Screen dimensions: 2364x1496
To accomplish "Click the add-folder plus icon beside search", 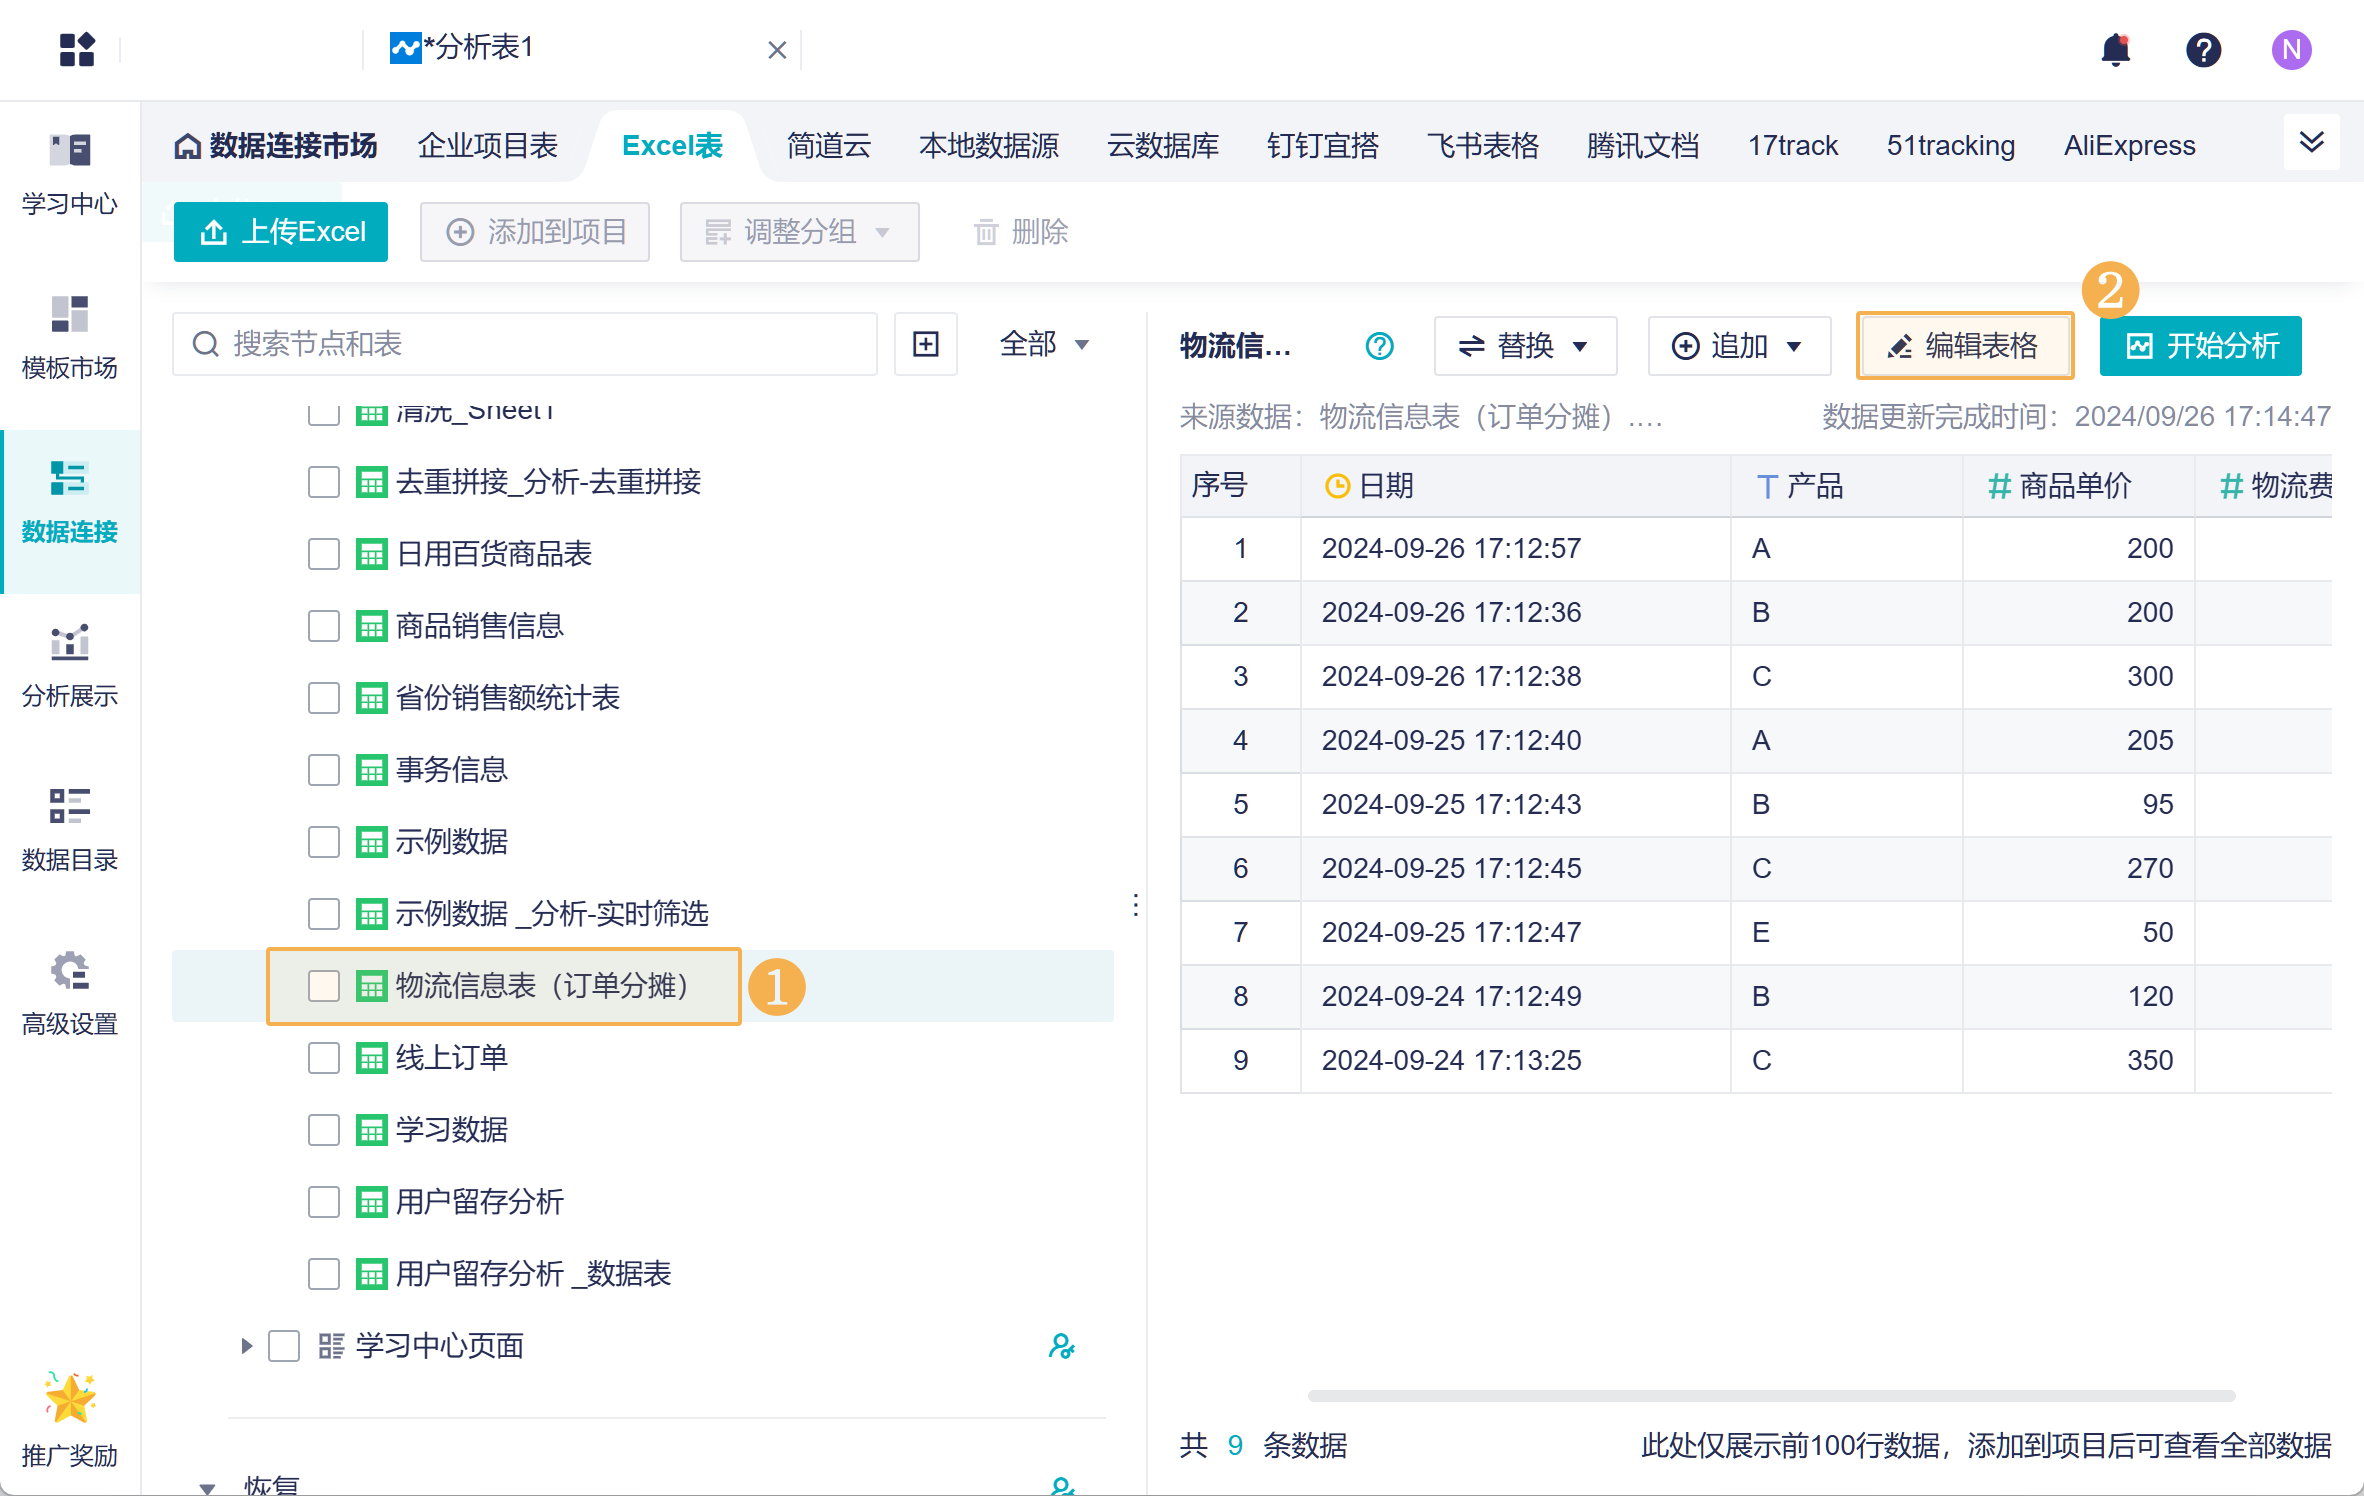I will click(926, 344).
